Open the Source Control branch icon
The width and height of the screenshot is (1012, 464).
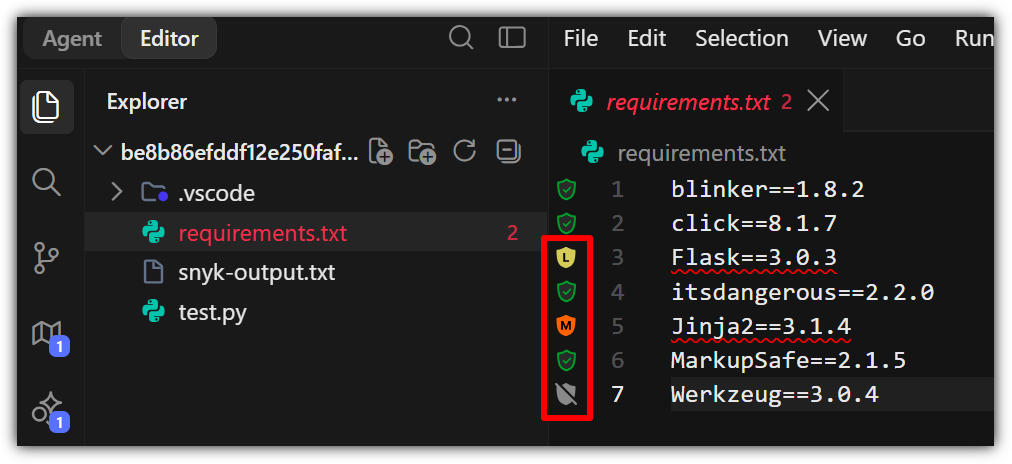tap(46, 258)
